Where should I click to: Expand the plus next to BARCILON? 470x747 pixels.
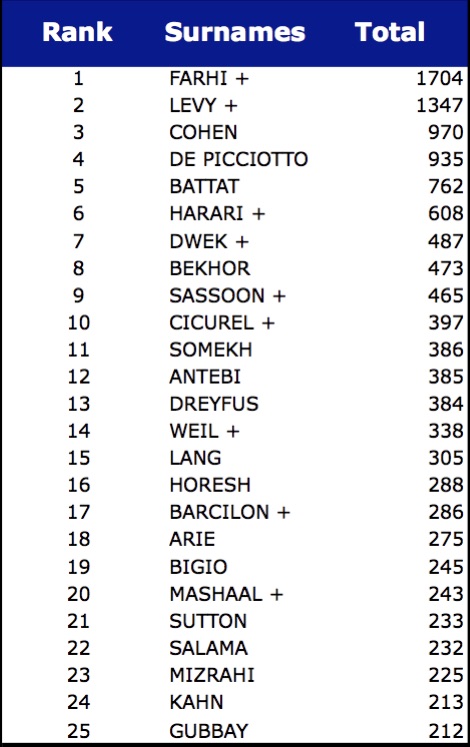(x=283, y=513)
